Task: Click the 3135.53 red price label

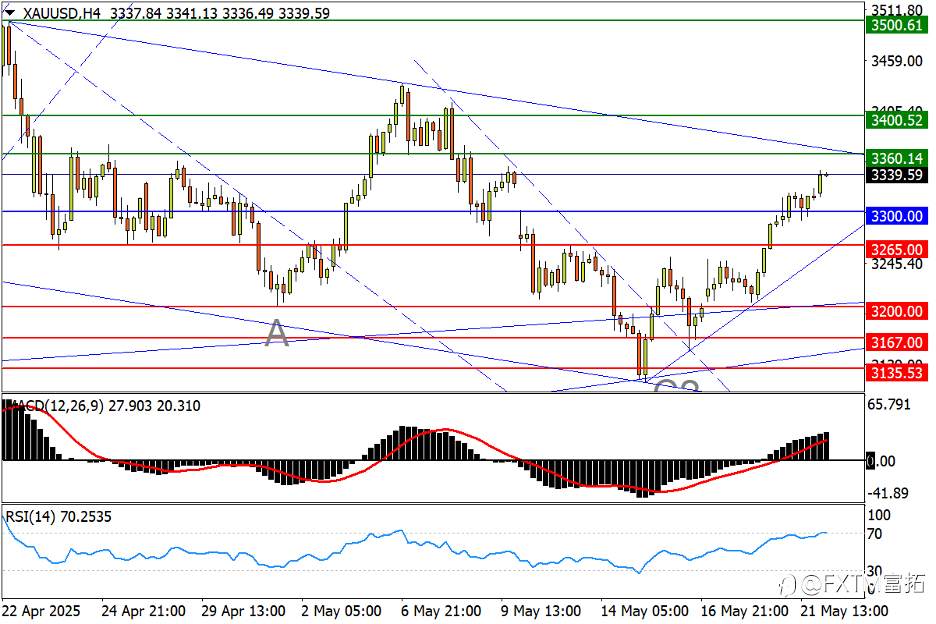Action: (897, 373)
